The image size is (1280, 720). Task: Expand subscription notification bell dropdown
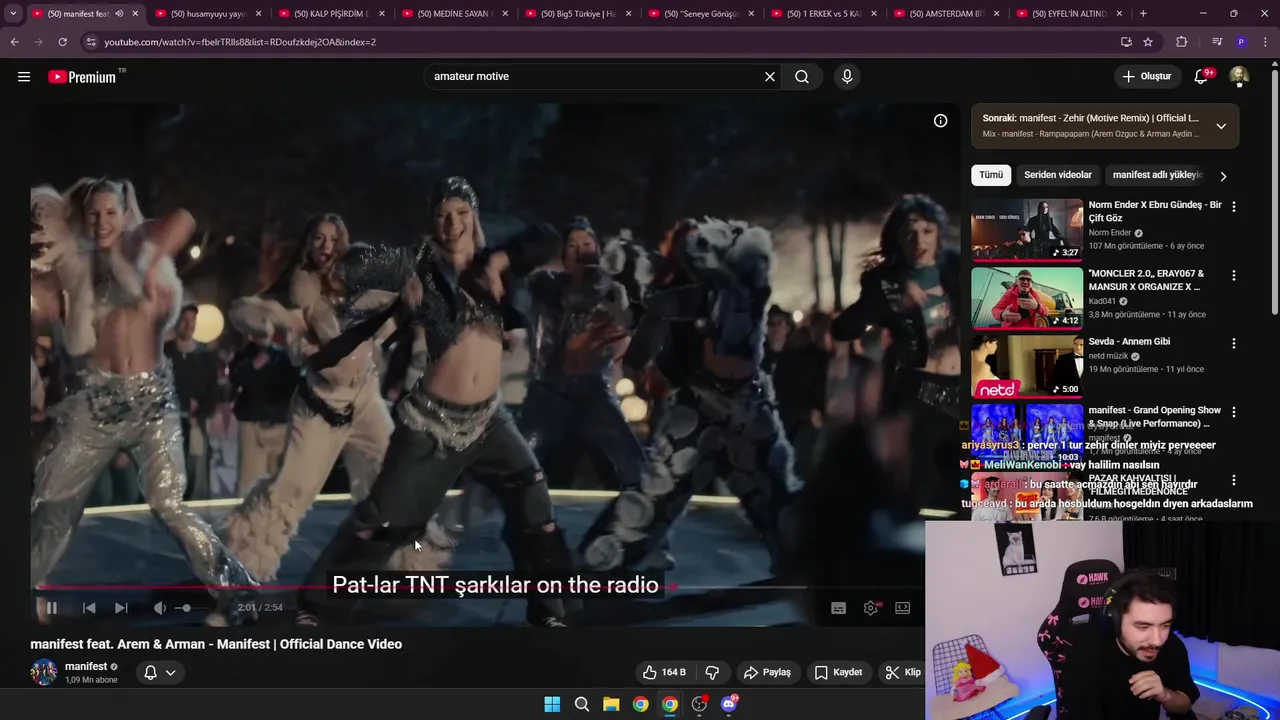pos(160,672)
